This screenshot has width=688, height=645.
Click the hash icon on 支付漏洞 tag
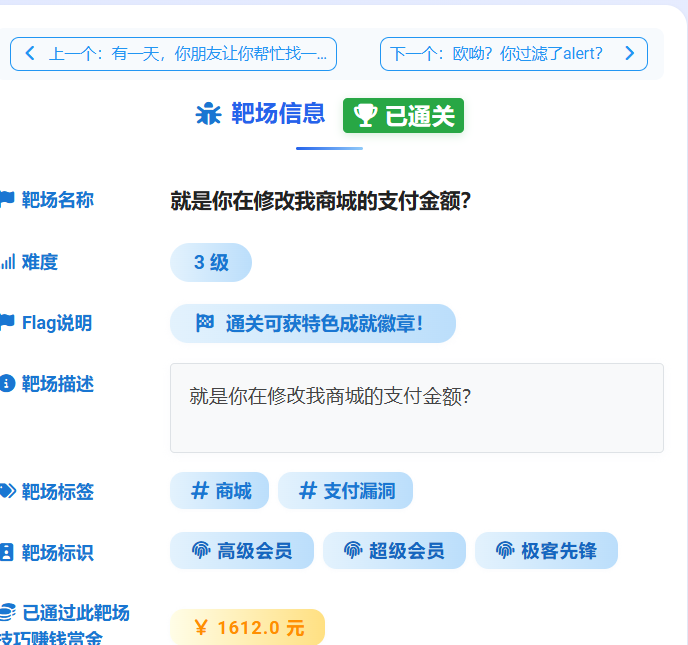click(x=308, y=490)
